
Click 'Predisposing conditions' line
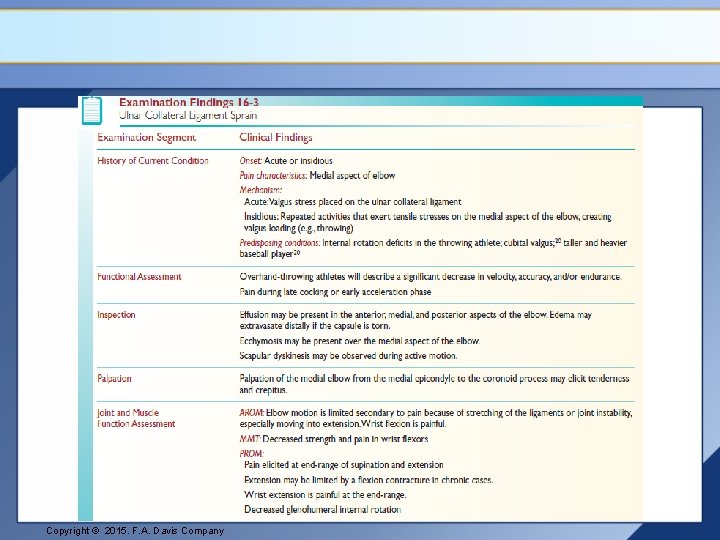[433, 248]
